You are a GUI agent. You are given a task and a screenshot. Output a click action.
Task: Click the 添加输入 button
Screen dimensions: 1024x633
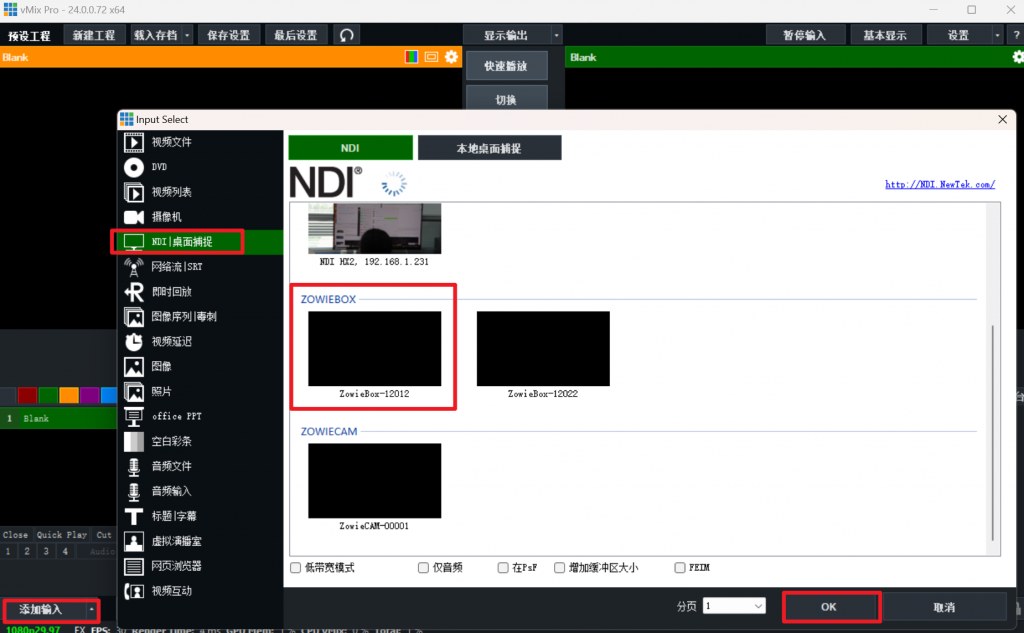click(x=44, y=609)
